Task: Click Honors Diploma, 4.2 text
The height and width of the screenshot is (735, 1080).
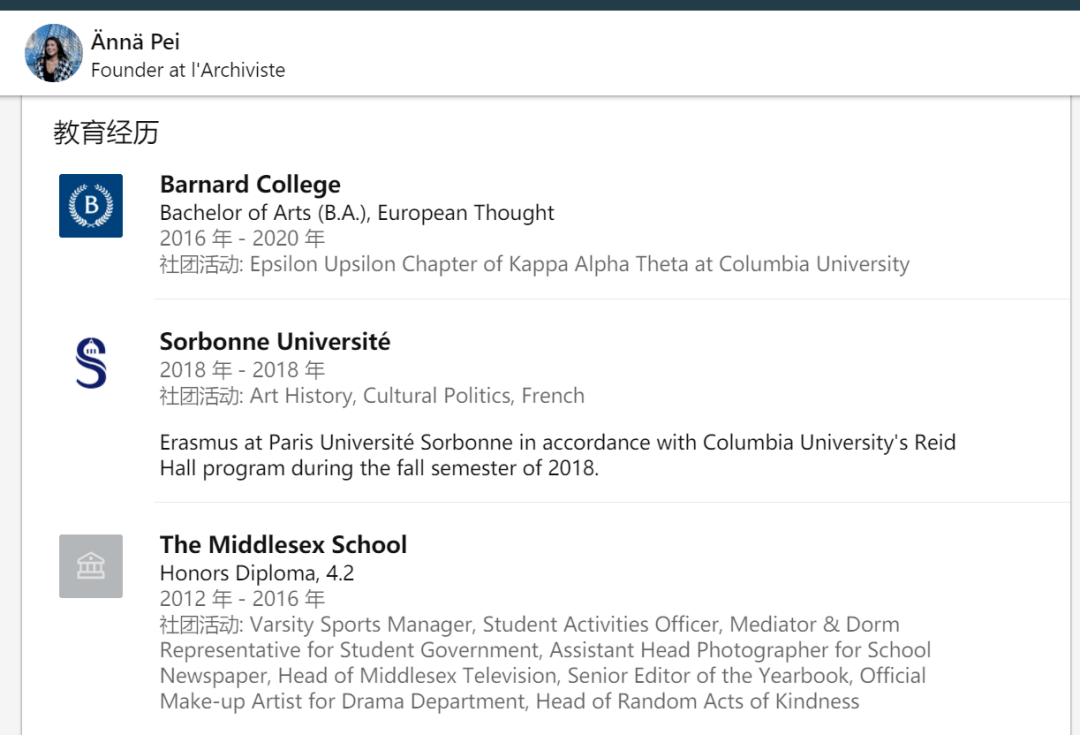Action: (257, 574)
